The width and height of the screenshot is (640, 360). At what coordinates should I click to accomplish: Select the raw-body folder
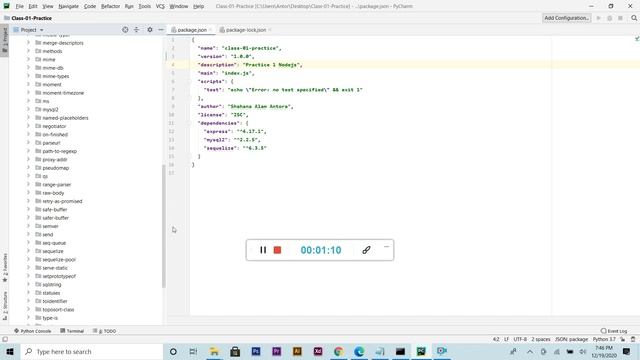53,193
